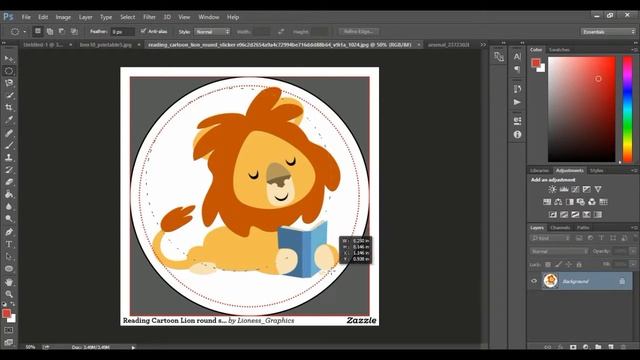
Task: Select the Hand tool
Action: click(x=9, y=282)
